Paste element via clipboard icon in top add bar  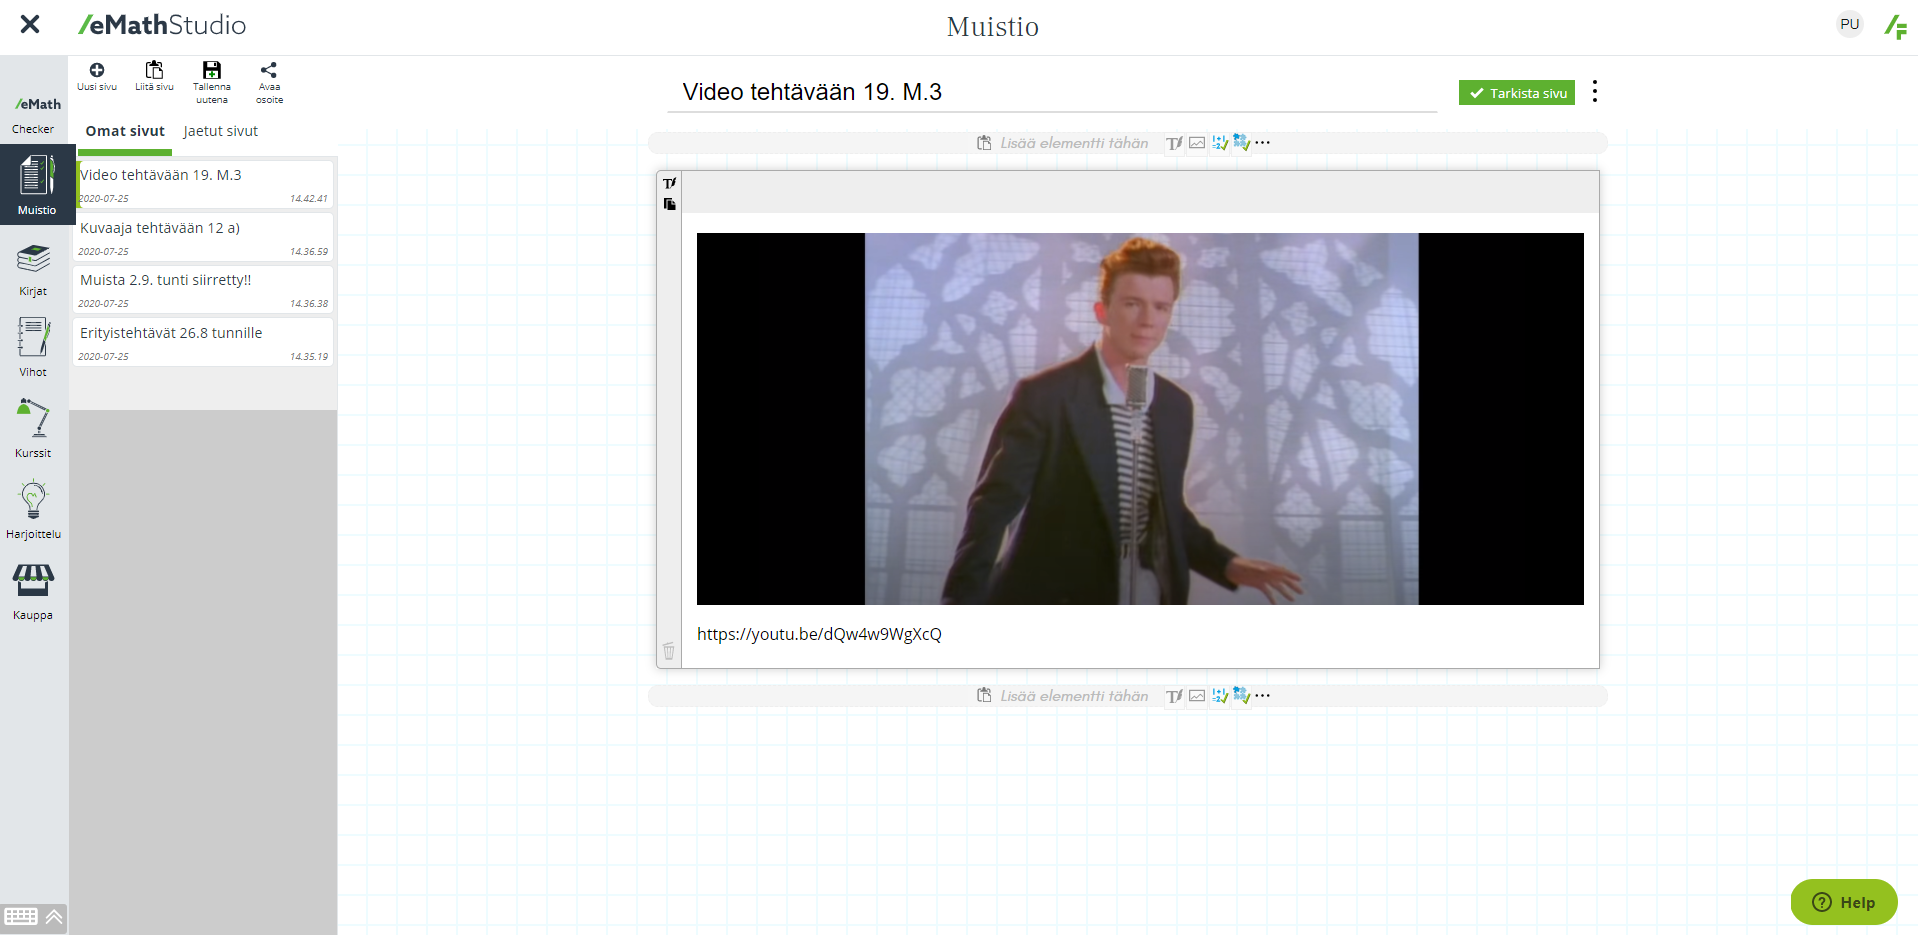pyautogui.click(x=985, y=143)
